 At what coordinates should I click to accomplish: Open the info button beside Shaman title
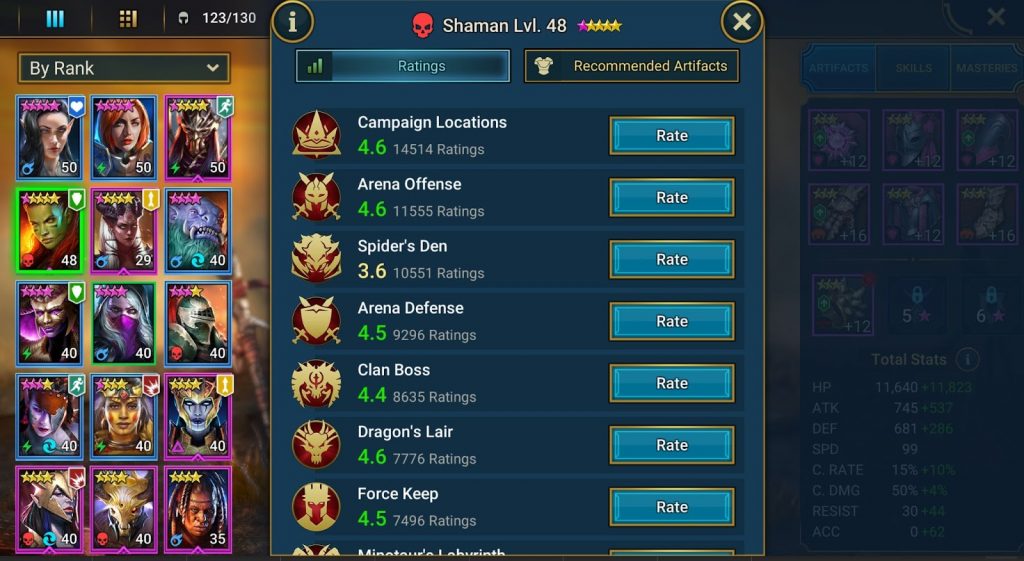pos(292,22)
